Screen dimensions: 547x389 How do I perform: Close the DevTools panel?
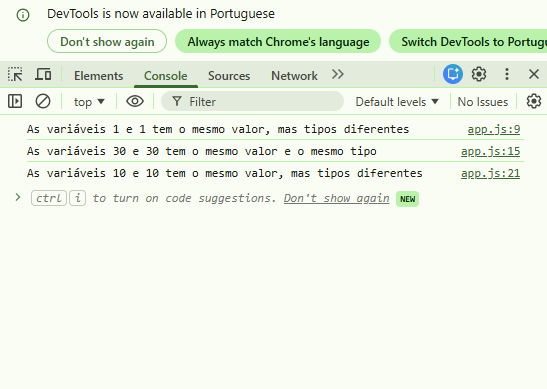[534, 74]
